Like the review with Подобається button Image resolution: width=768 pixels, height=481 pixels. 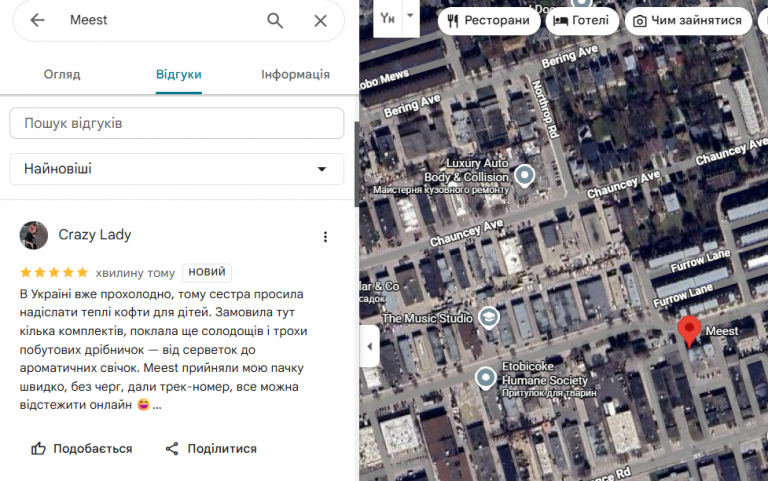(81, 449)
